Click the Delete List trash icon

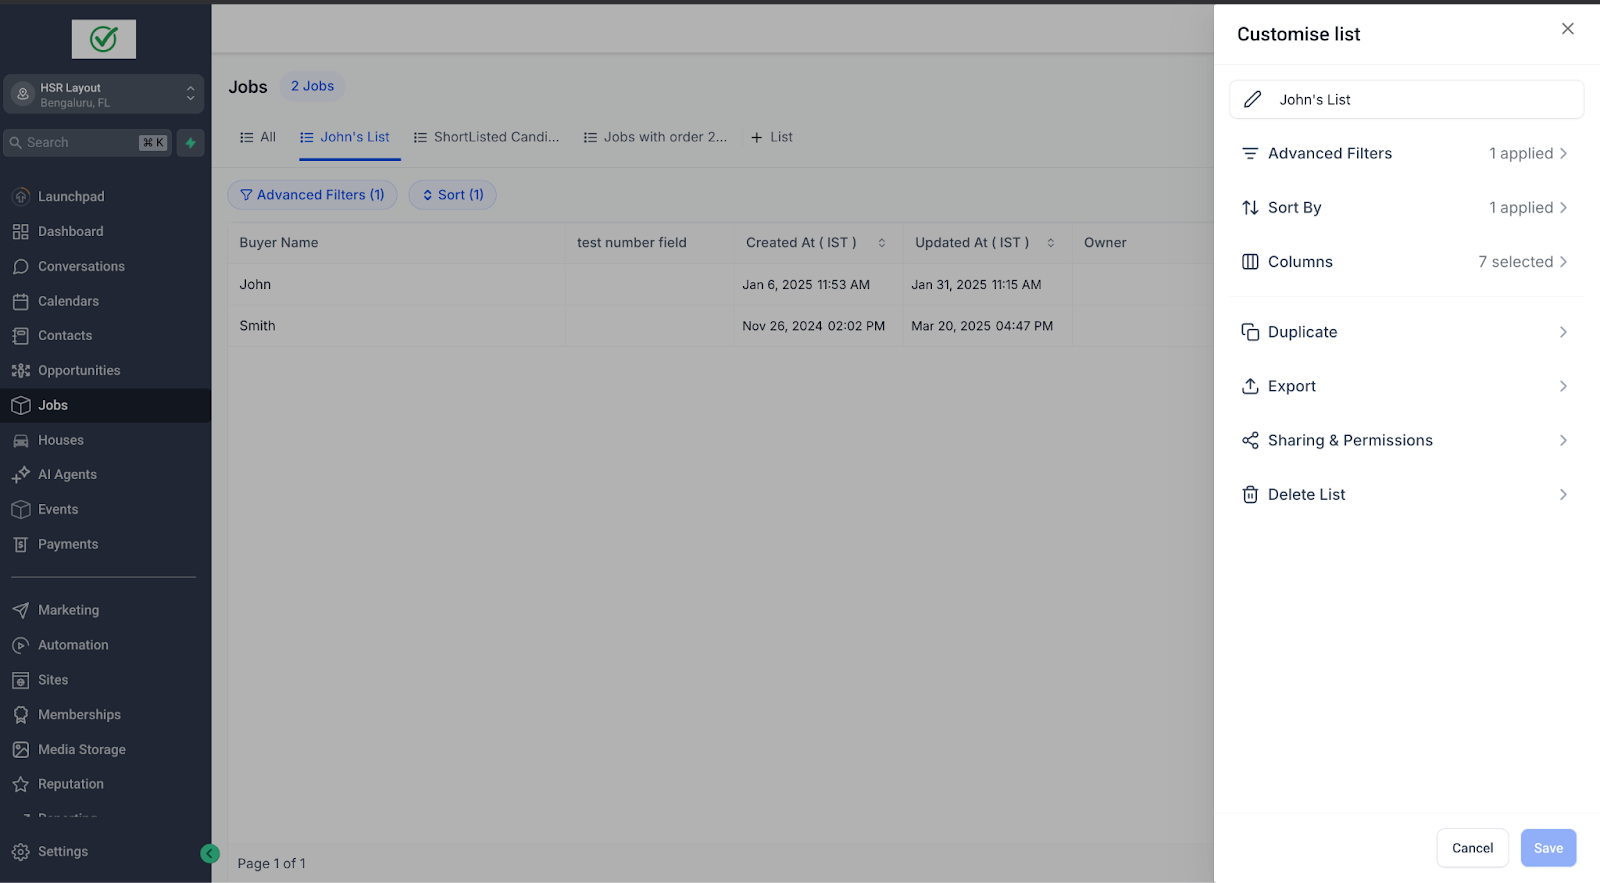[1250, 495]
